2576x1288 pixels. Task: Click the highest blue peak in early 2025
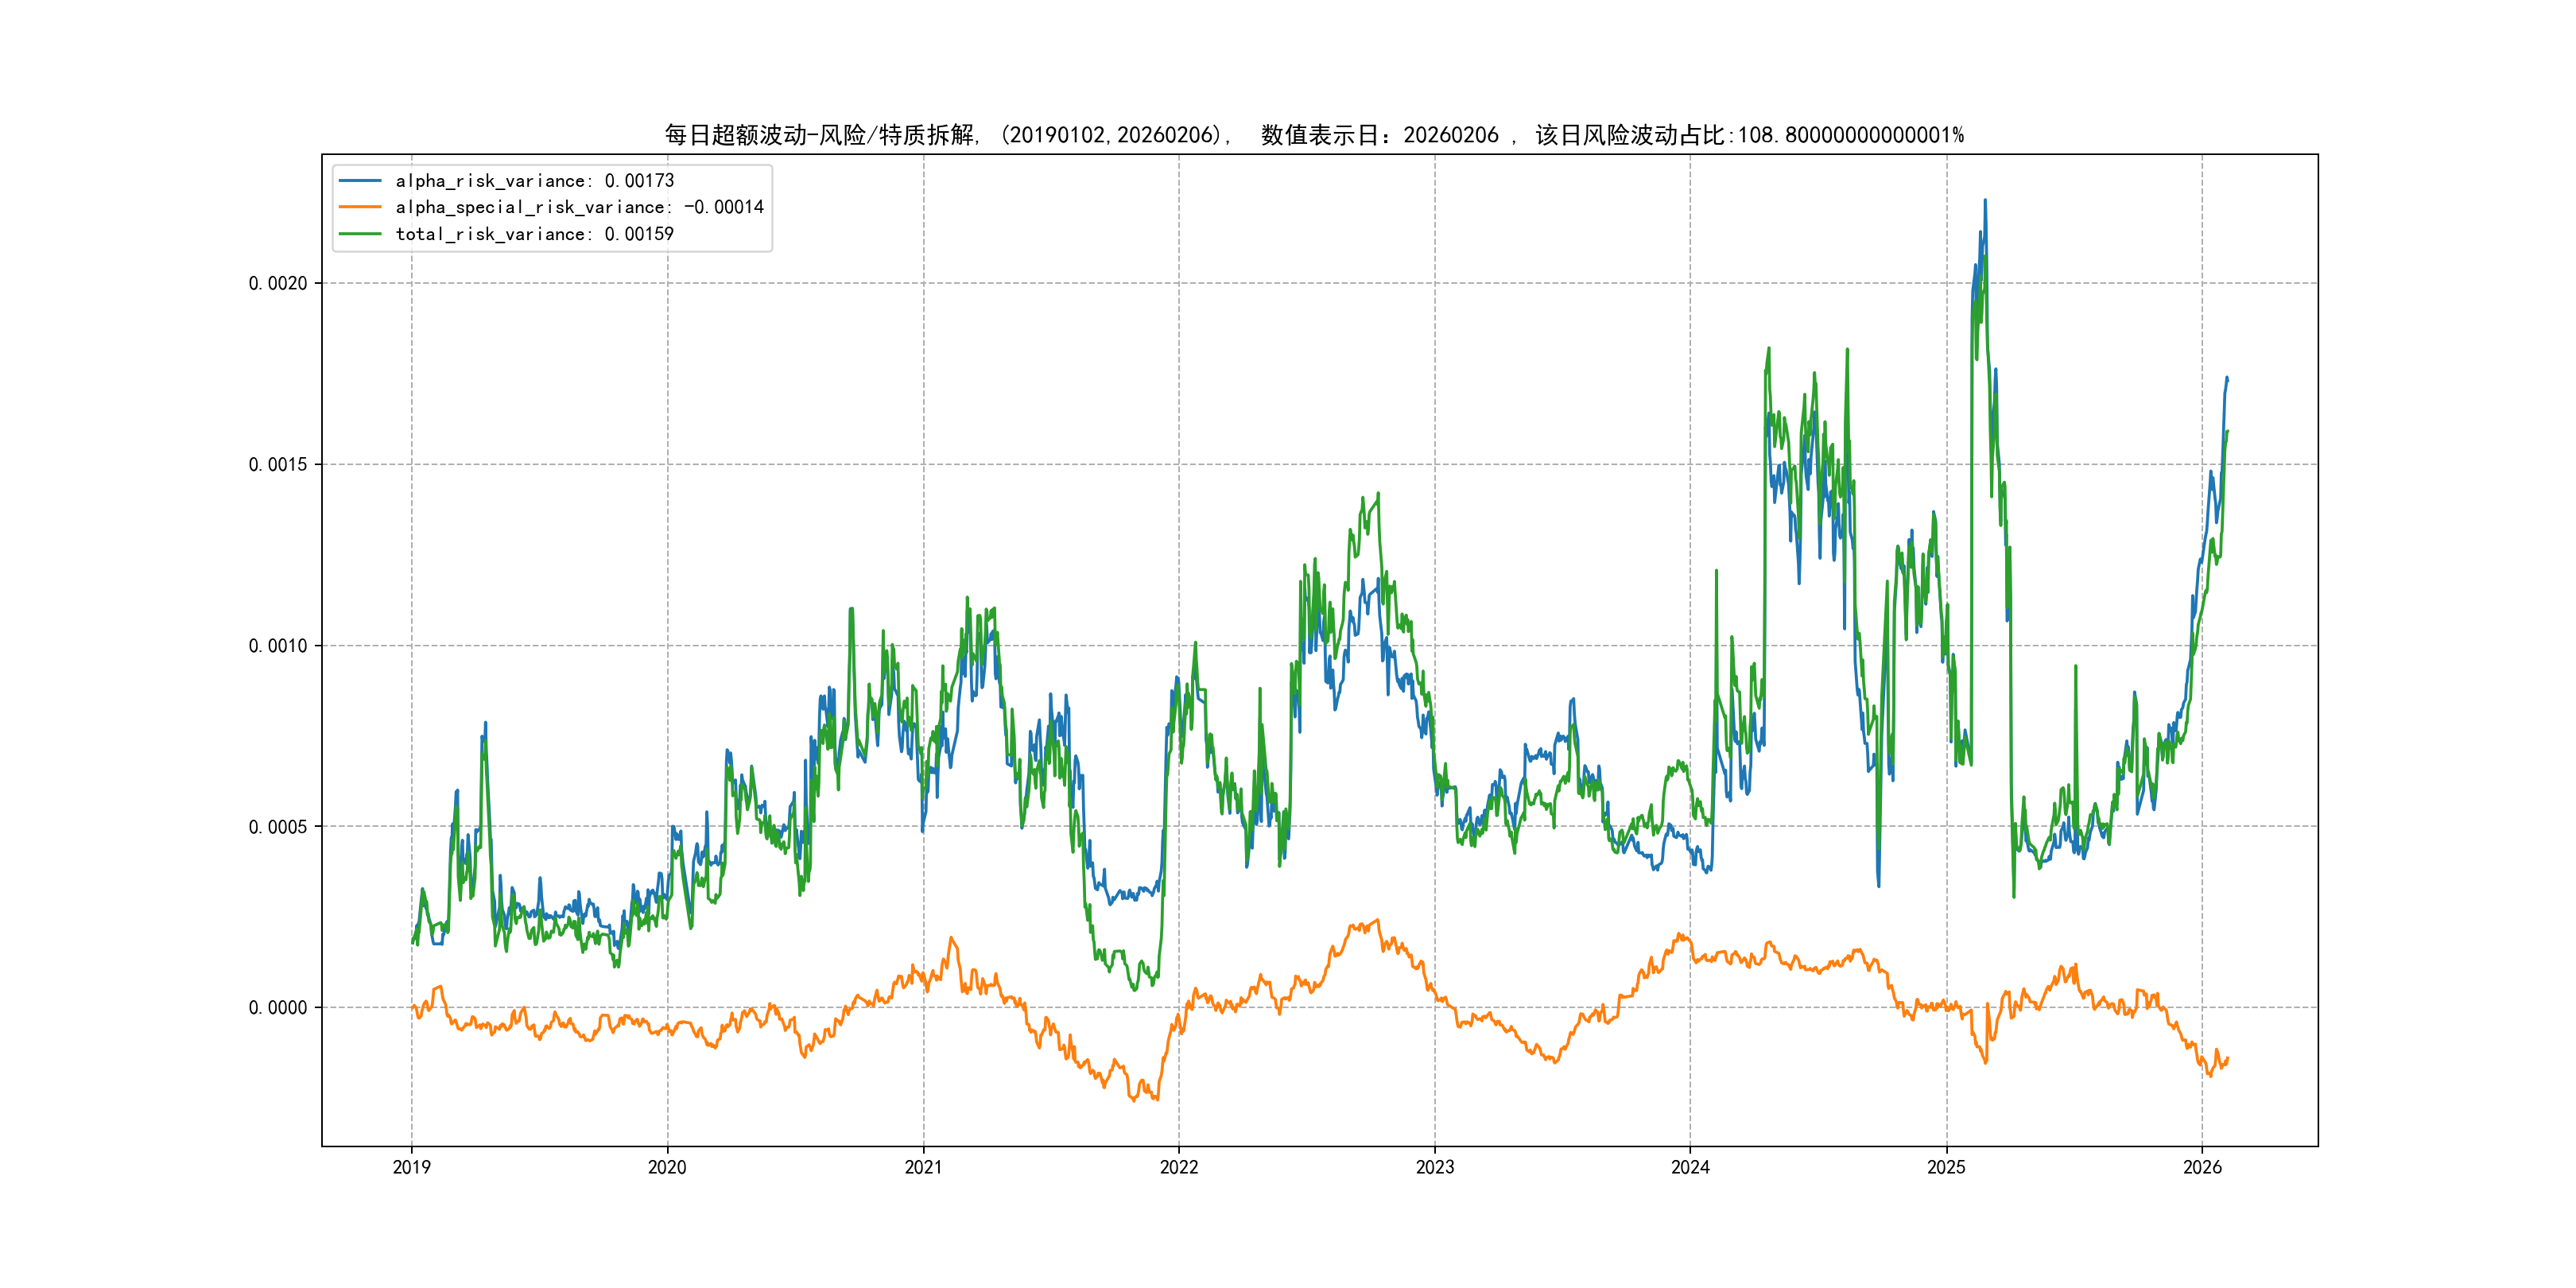pyautogui.click(x=1985, y=202)
